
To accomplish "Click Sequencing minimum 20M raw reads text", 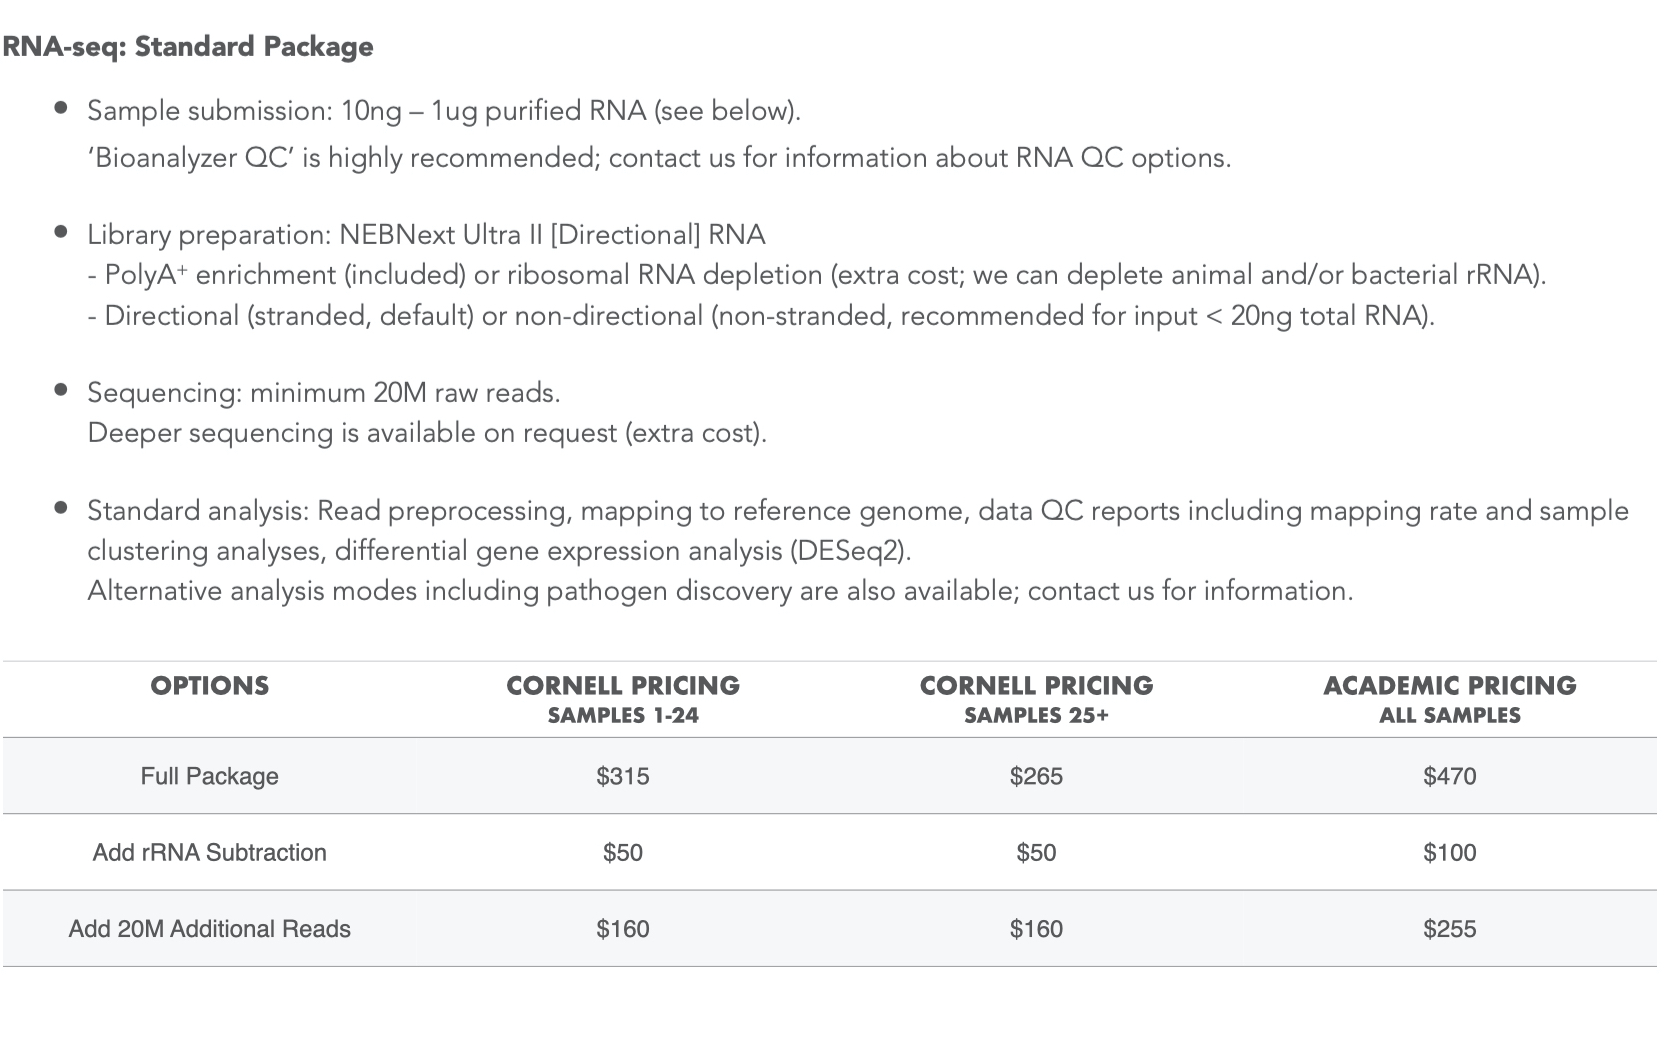I will 323,393.
